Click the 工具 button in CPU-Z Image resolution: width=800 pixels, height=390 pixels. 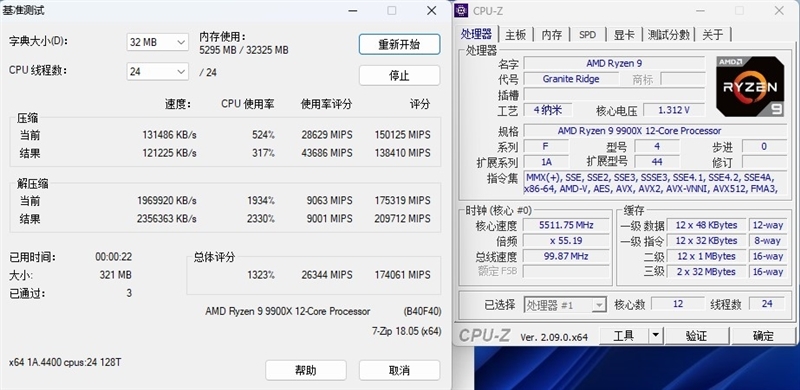pos(623,336)
